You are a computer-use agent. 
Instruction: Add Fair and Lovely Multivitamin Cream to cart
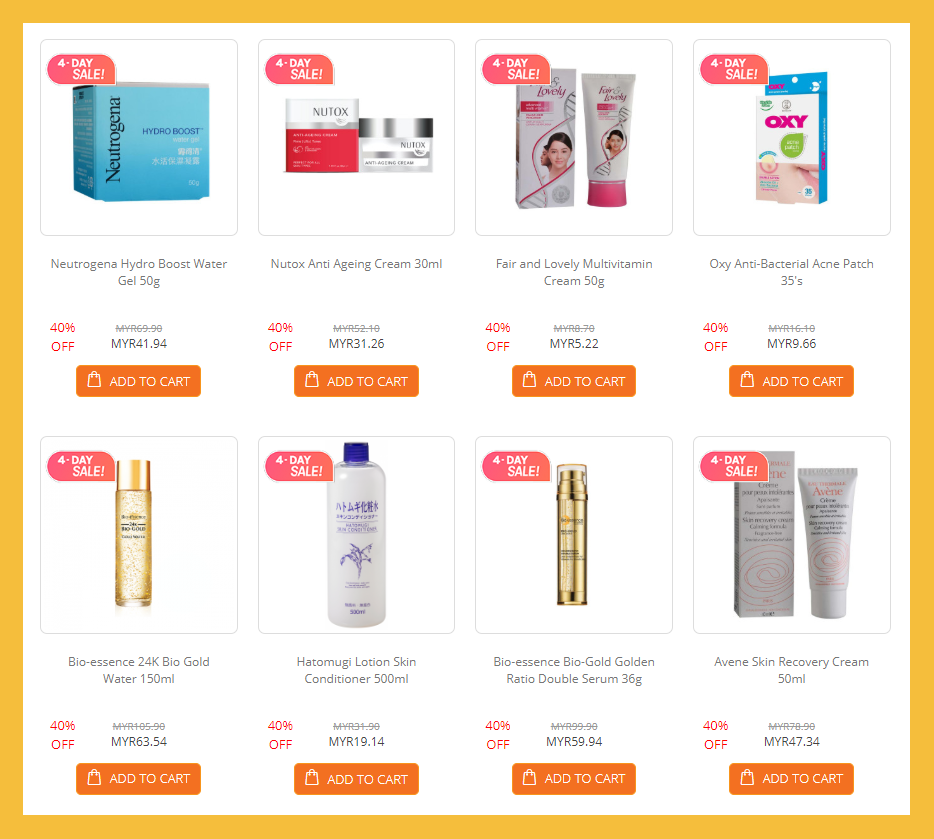tap(574, 380)
